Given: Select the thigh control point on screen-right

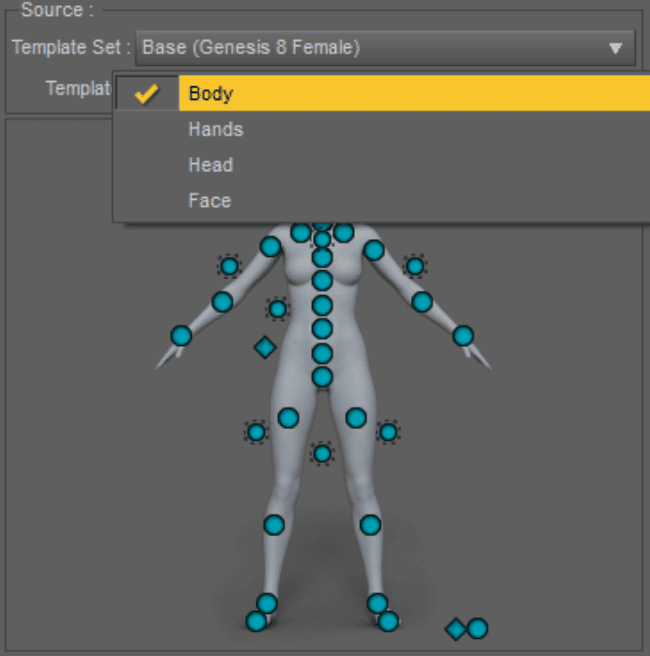Looking at the screenshot, I should [356, 418].
